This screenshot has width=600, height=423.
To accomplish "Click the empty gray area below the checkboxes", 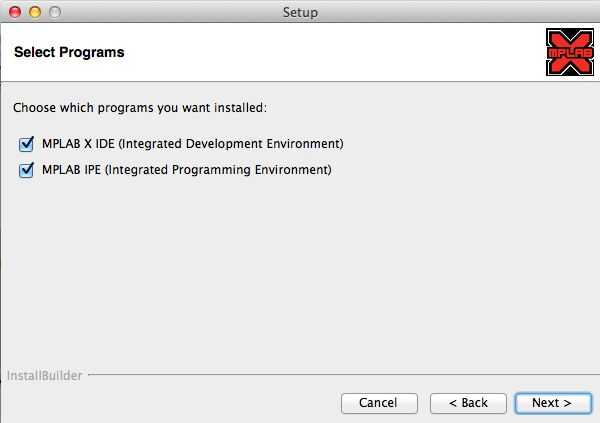I will click(x=300, y=270).
